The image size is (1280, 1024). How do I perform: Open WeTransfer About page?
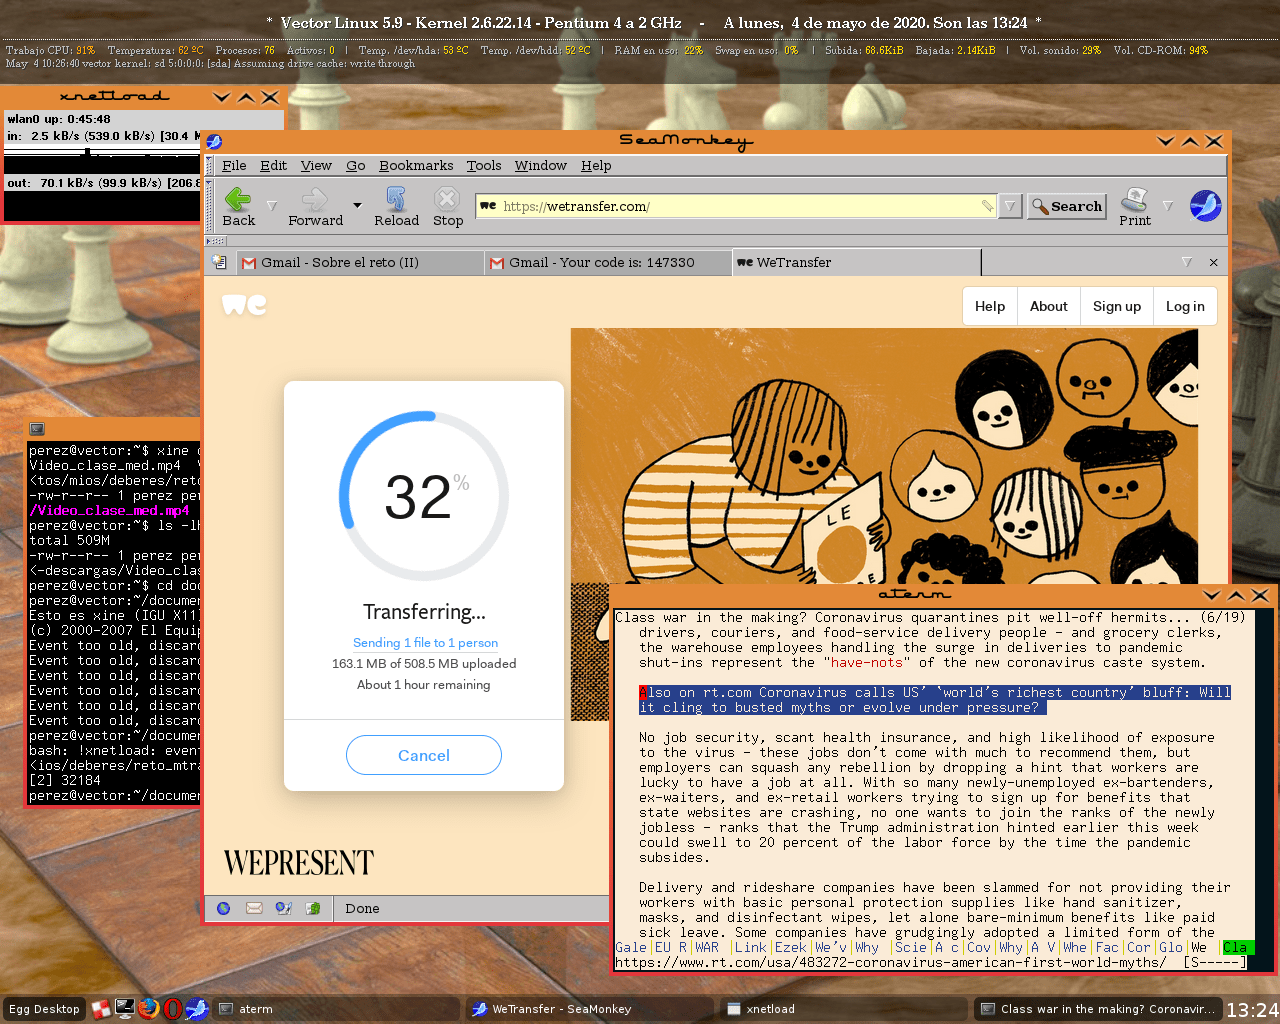coord(1049,306)
